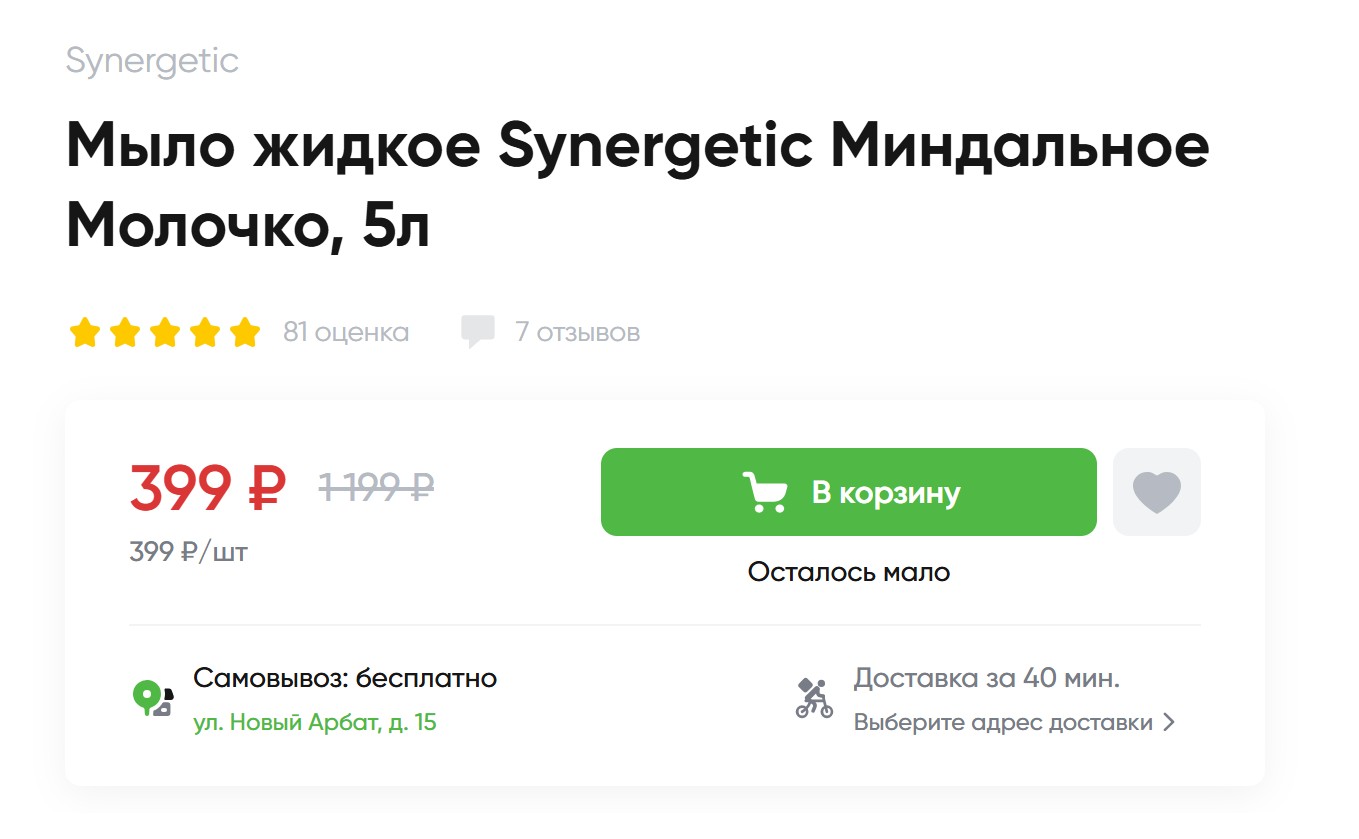Click the crossed-out 1 199 ₽ price
This screenshot has height=839, width=1359.
click(x=376, y=487)
